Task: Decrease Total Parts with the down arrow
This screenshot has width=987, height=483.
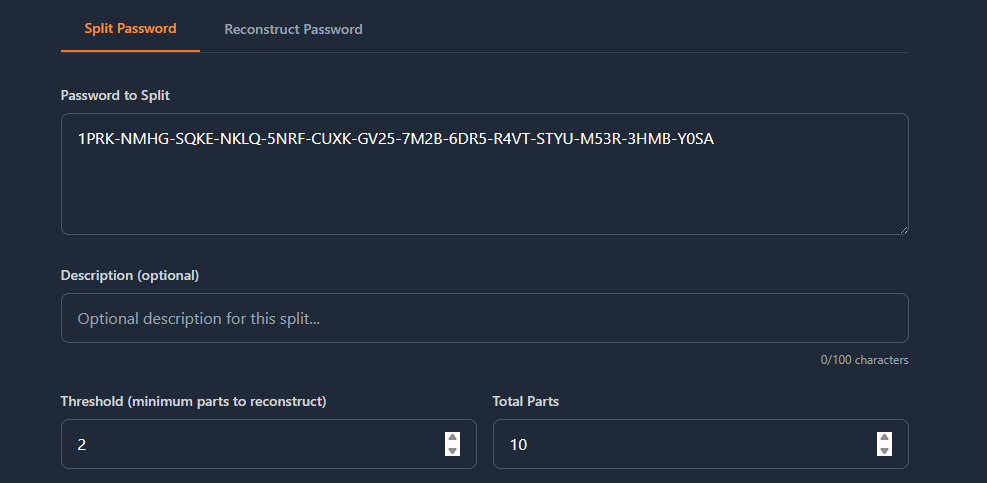Action: coord(884,450)
